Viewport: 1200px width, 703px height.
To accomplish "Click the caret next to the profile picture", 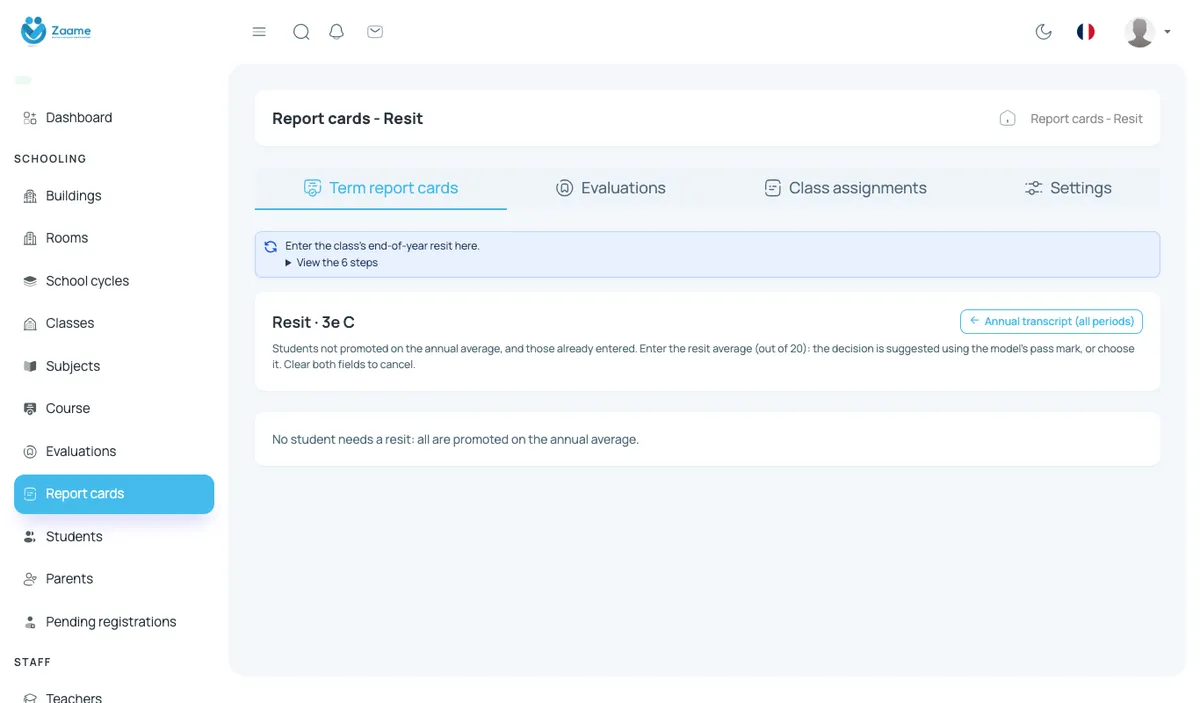I will tap(1167, 32).
